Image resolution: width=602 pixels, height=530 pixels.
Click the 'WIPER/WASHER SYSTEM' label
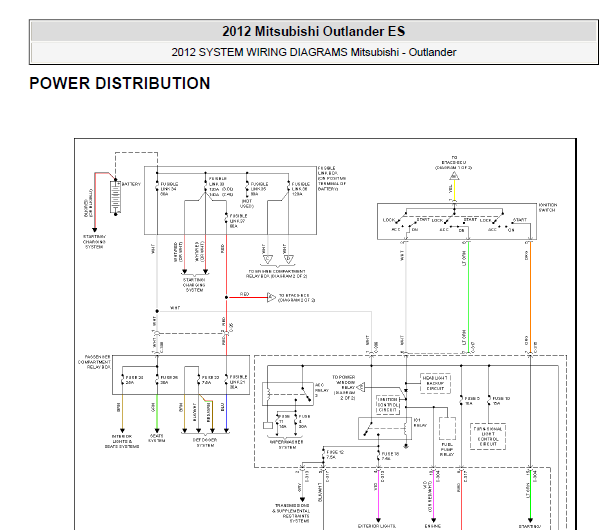click(287, 444)
